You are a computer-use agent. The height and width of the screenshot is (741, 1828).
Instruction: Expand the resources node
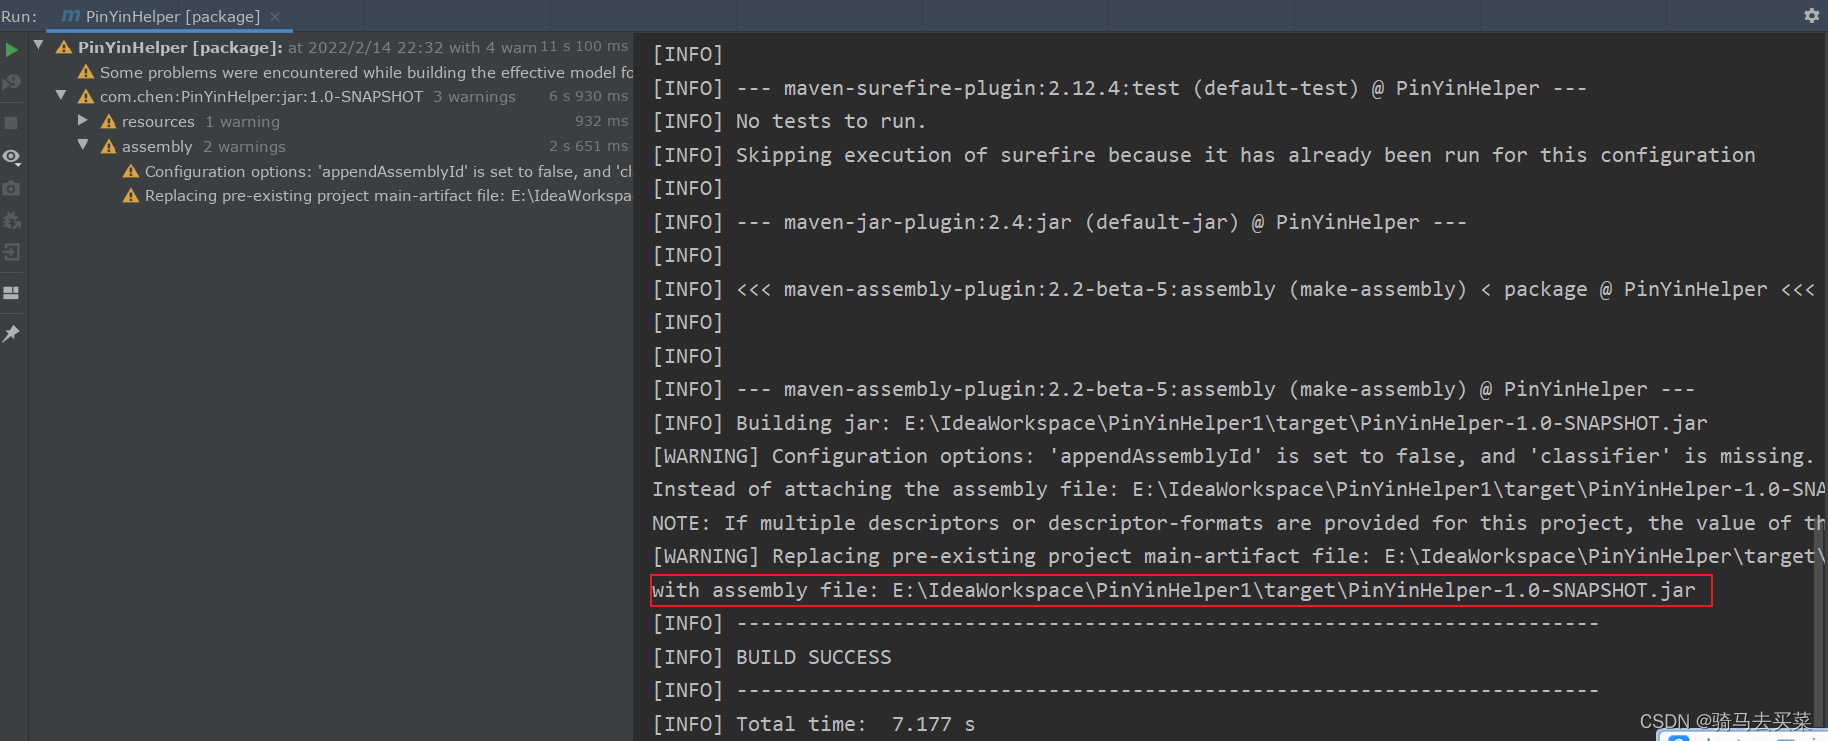(83, 120)
